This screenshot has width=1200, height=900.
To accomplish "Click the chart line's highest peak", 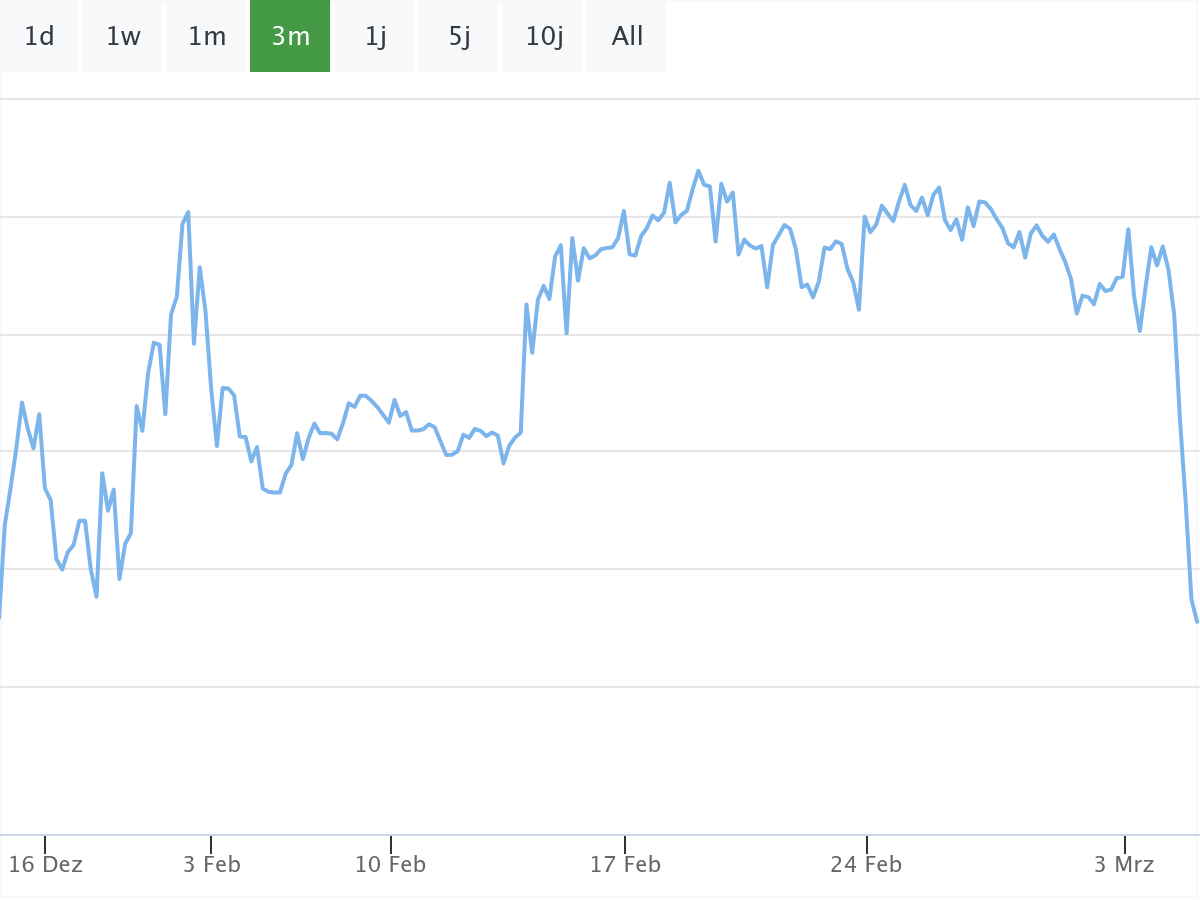I will 698,171.
